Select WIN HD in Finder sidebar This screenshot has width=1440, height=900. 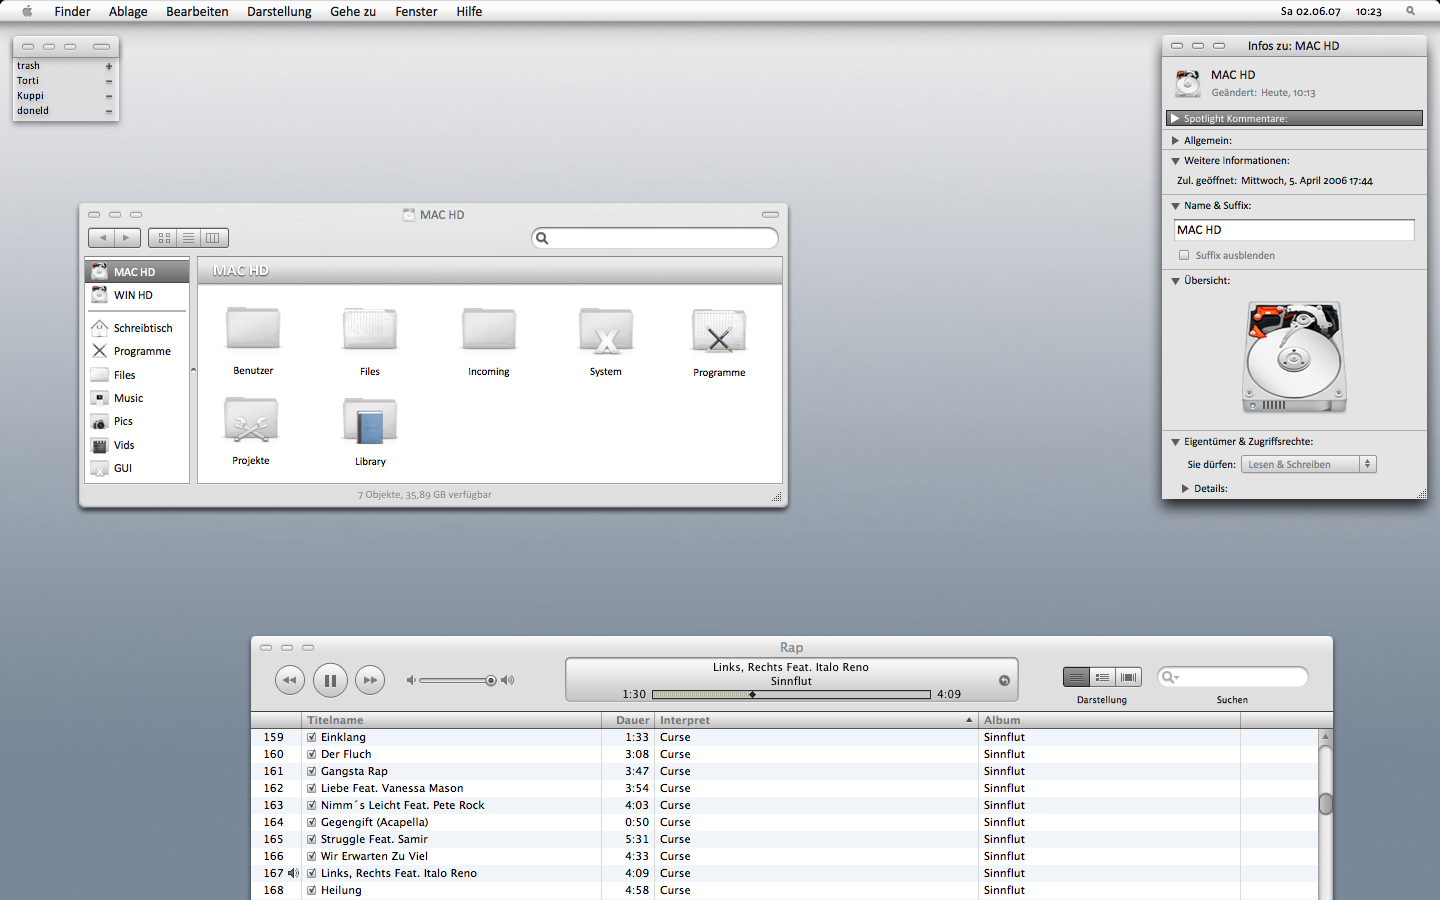click(x=137, y=295)
